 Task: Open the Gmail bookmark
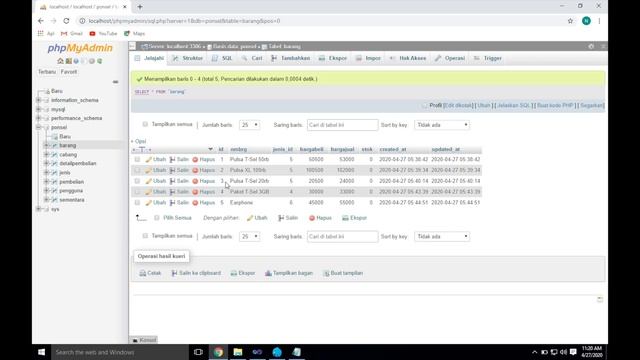[71, 33]
